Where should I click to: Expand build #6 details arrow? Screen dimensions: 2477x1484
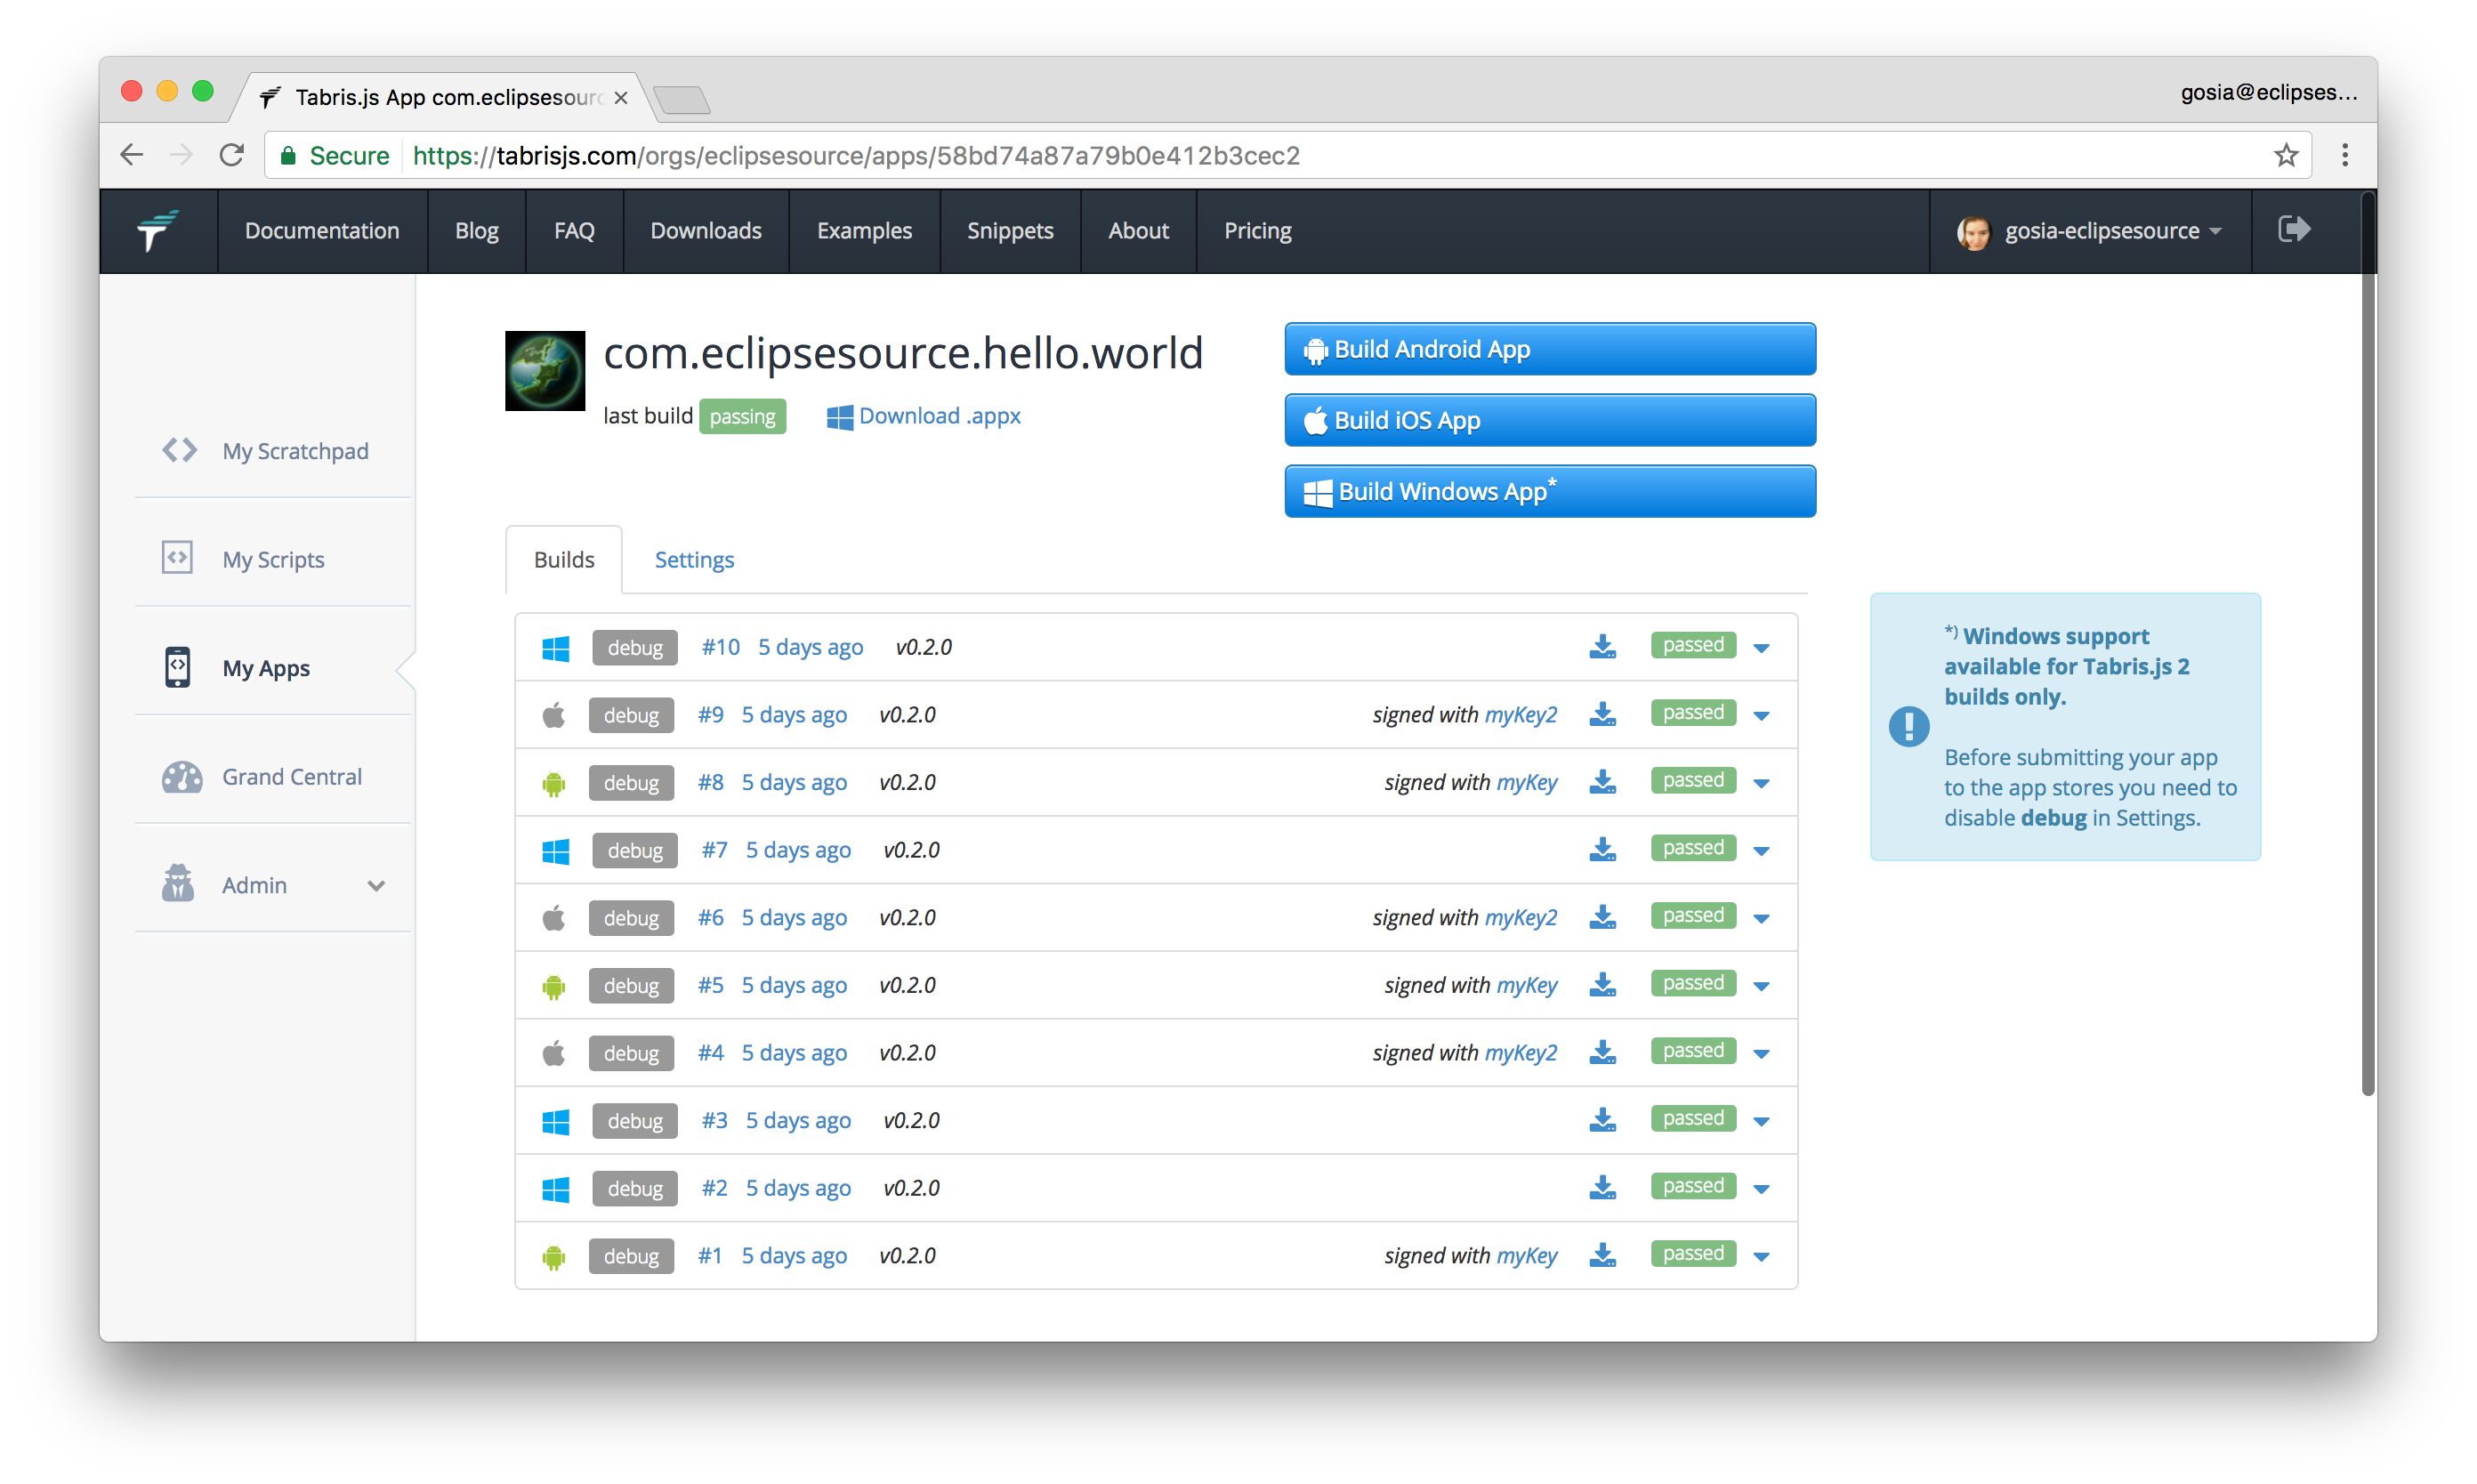[x=1761, y=918]
